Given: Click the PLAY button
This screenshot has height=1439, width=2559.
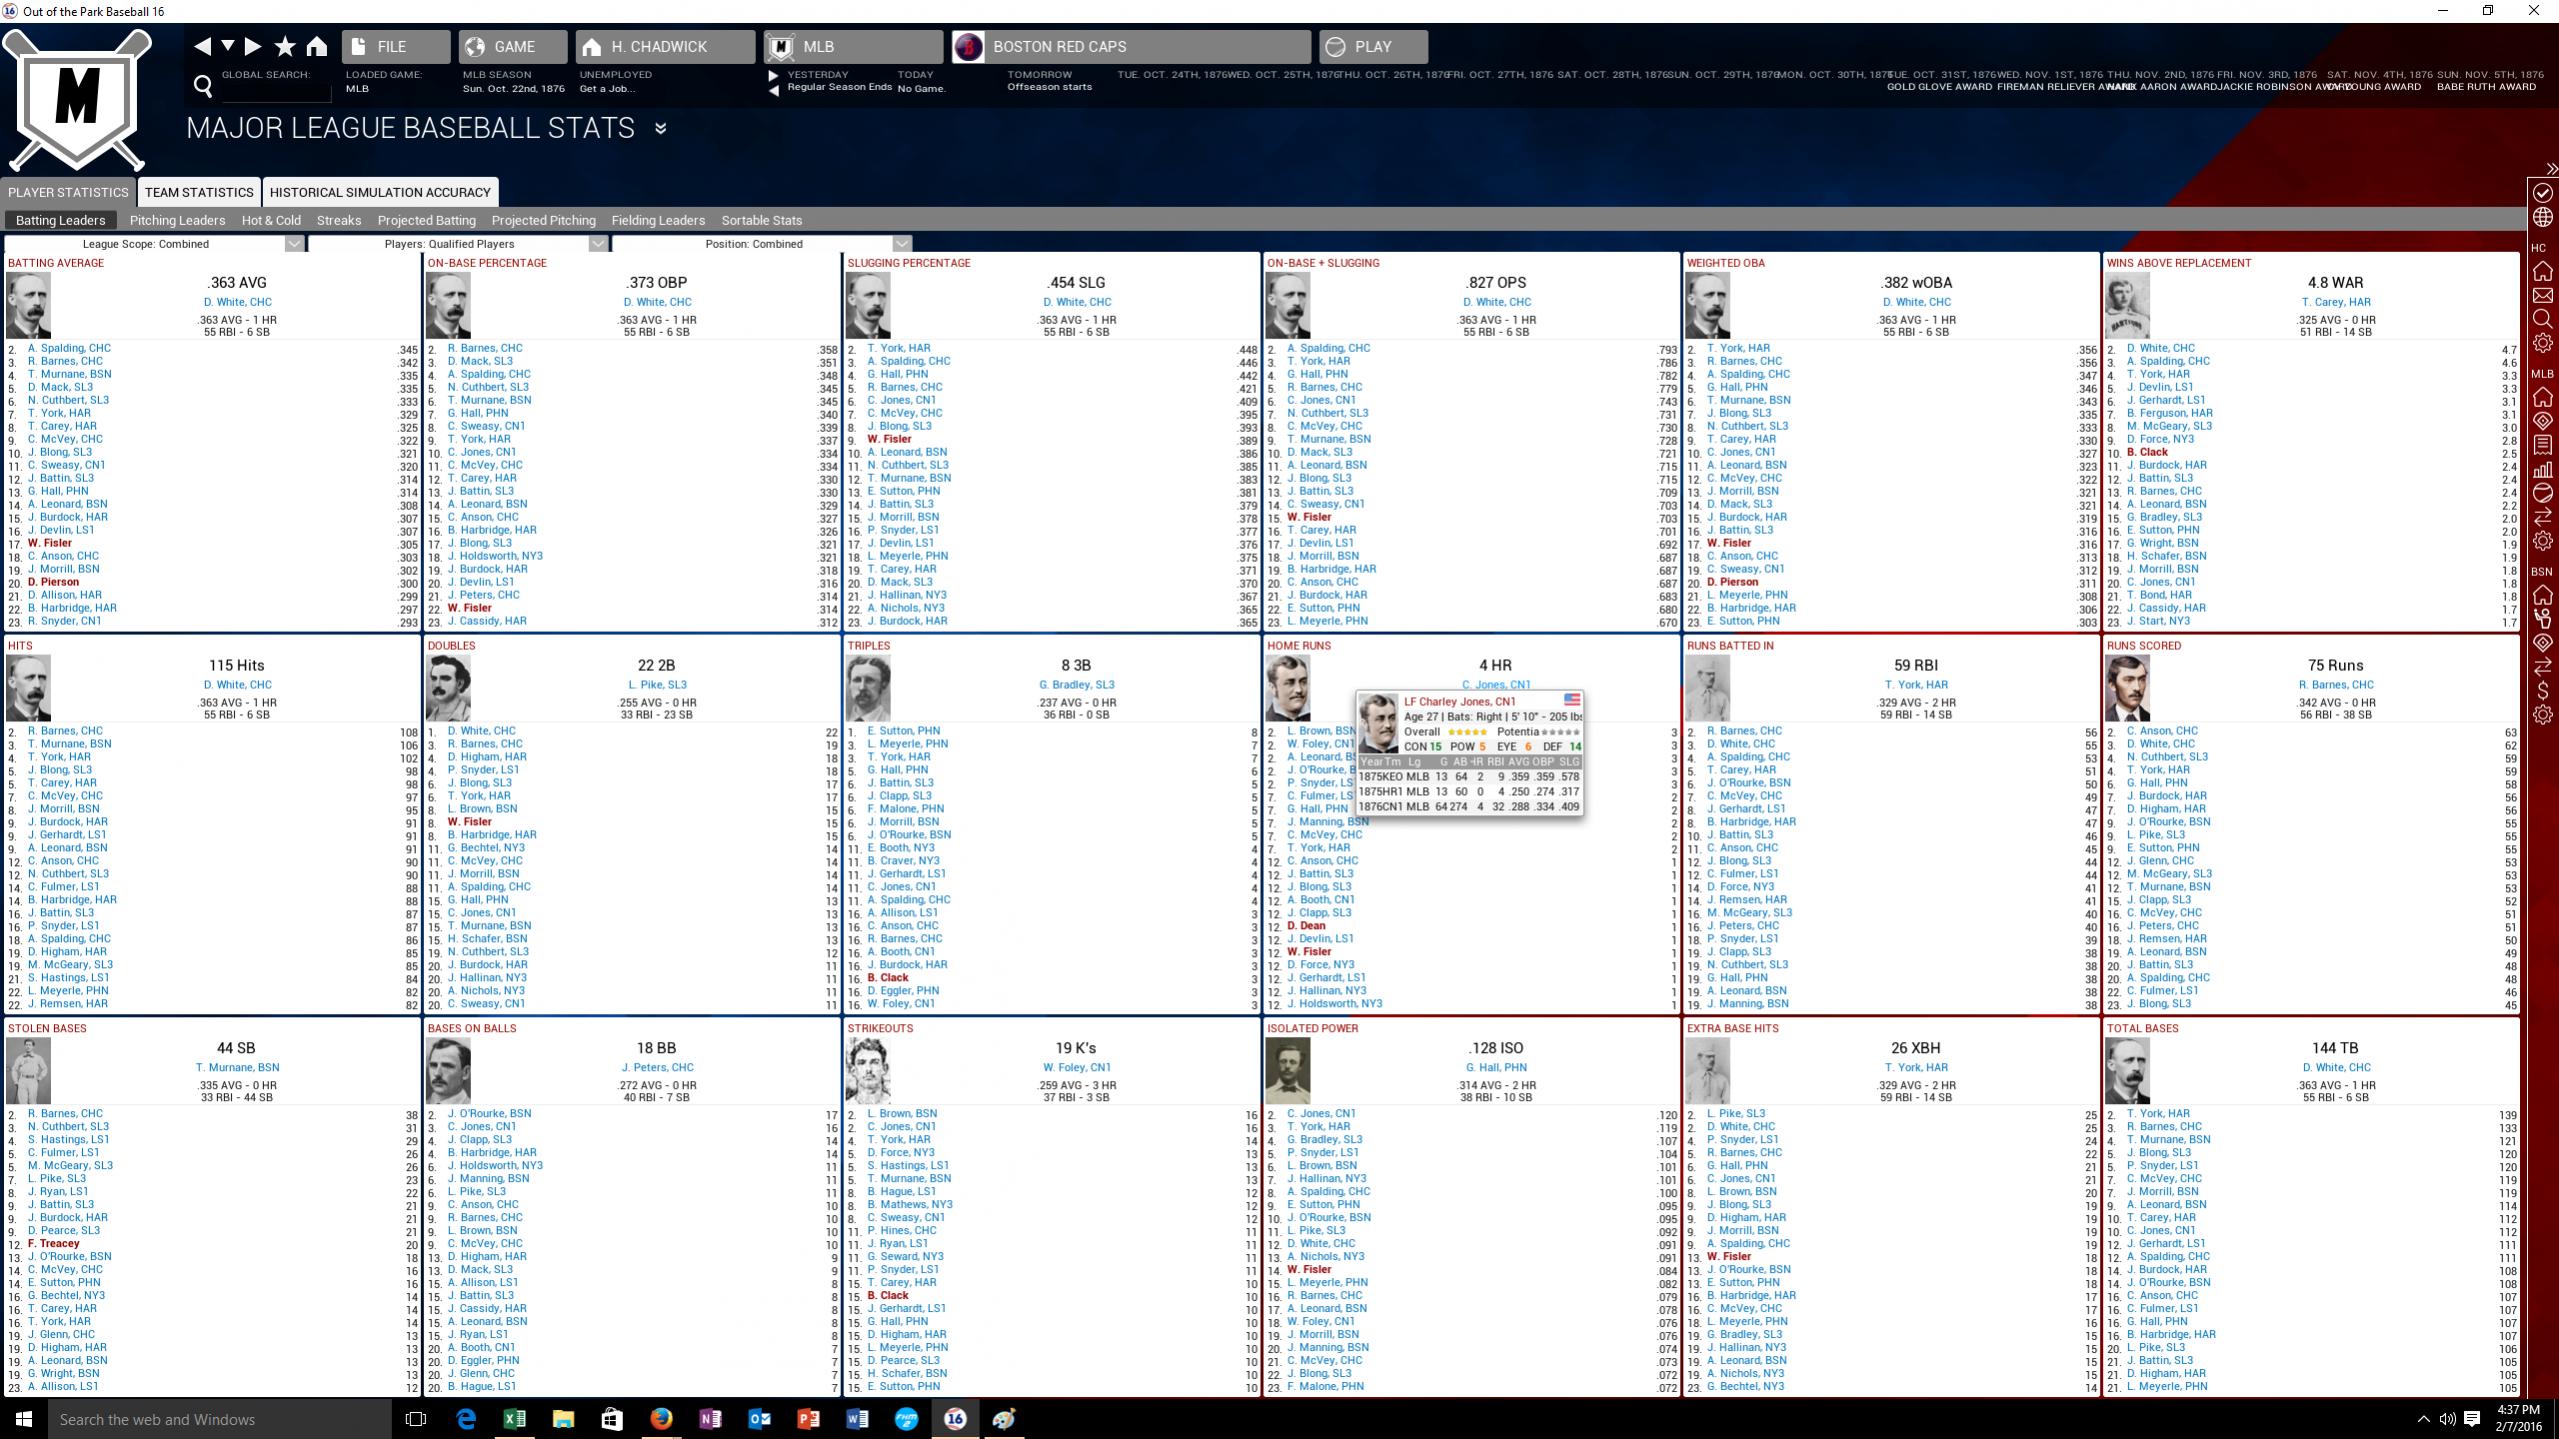Looking at the screenshot, I should [1372, 46].
